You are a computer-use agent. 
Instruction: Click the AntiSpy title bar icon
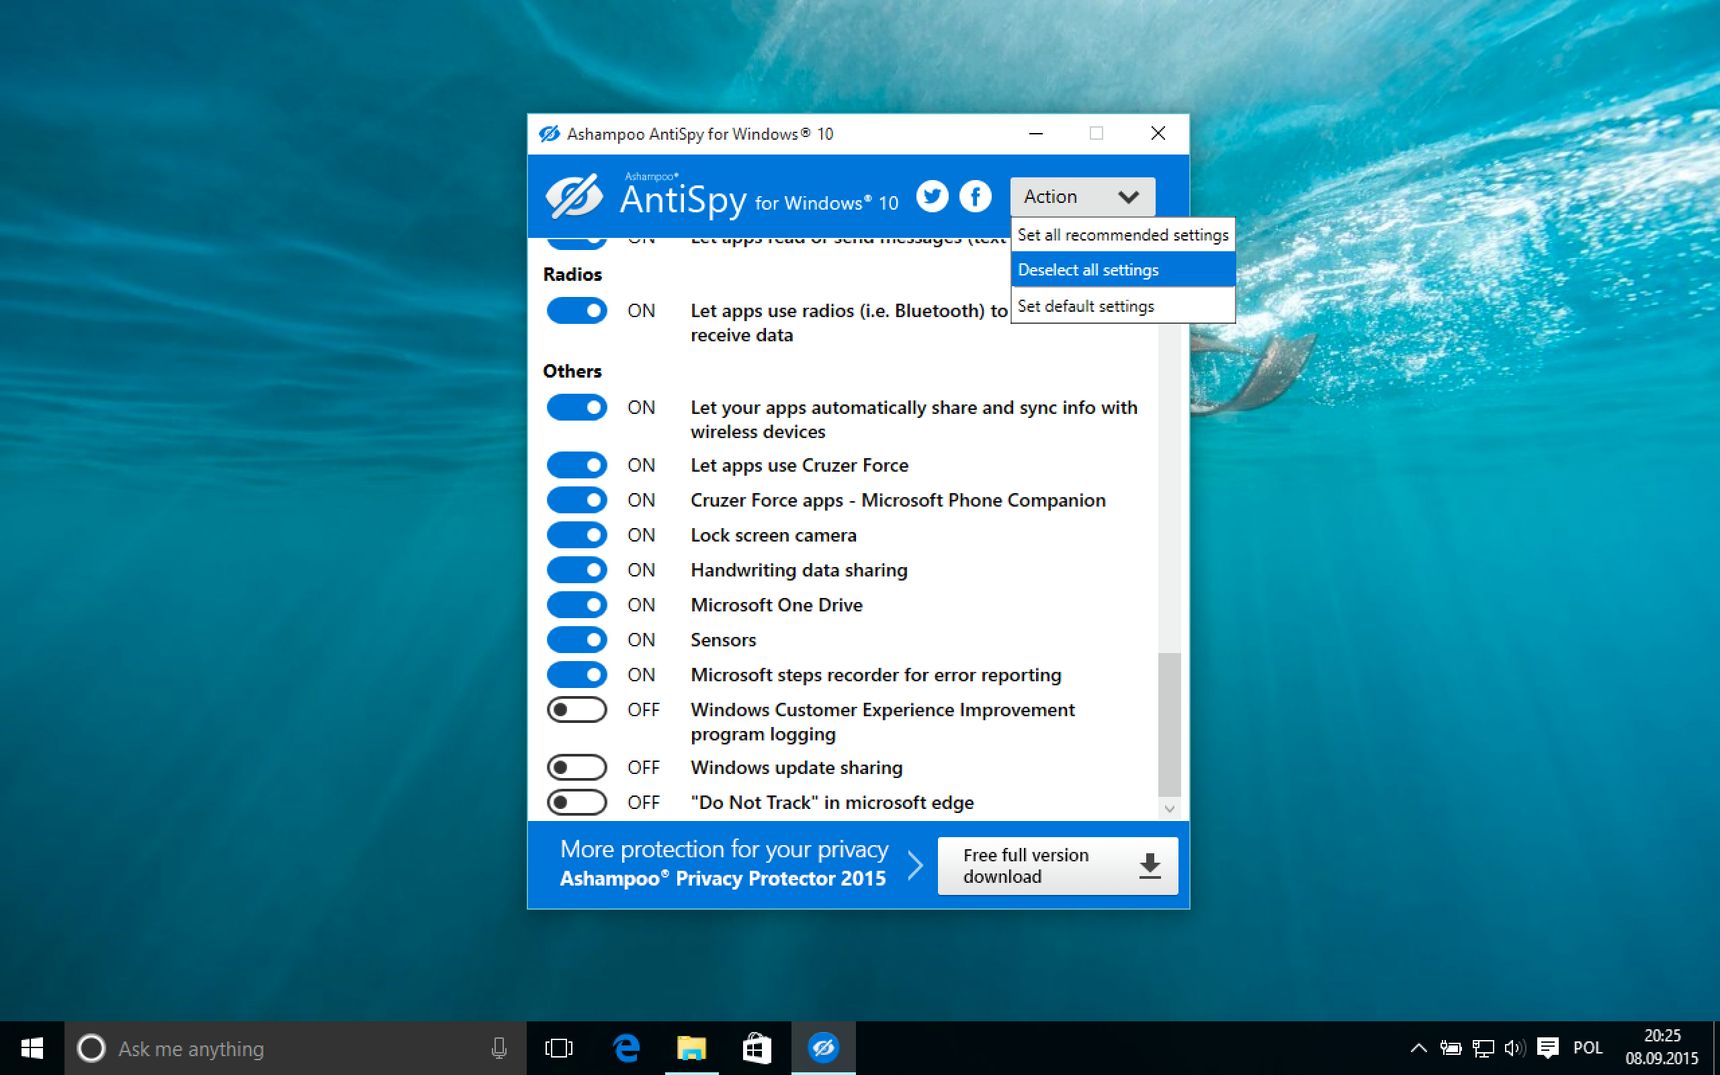click(549, 134)
